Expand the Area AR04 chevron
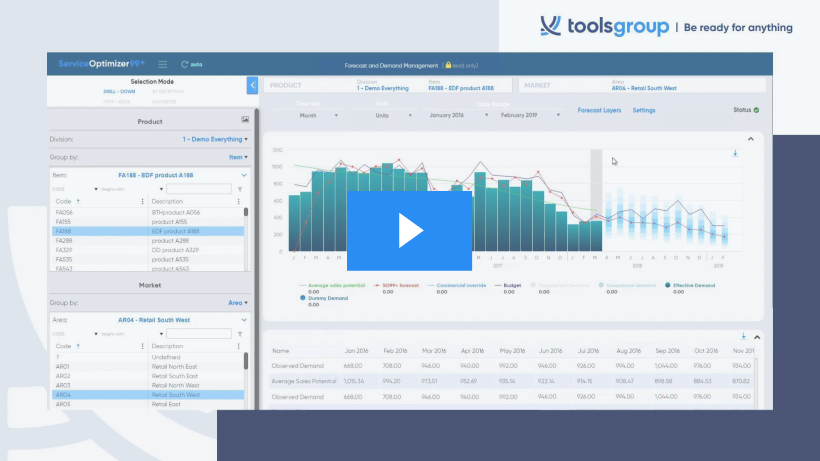 click(x=244, y=320)
